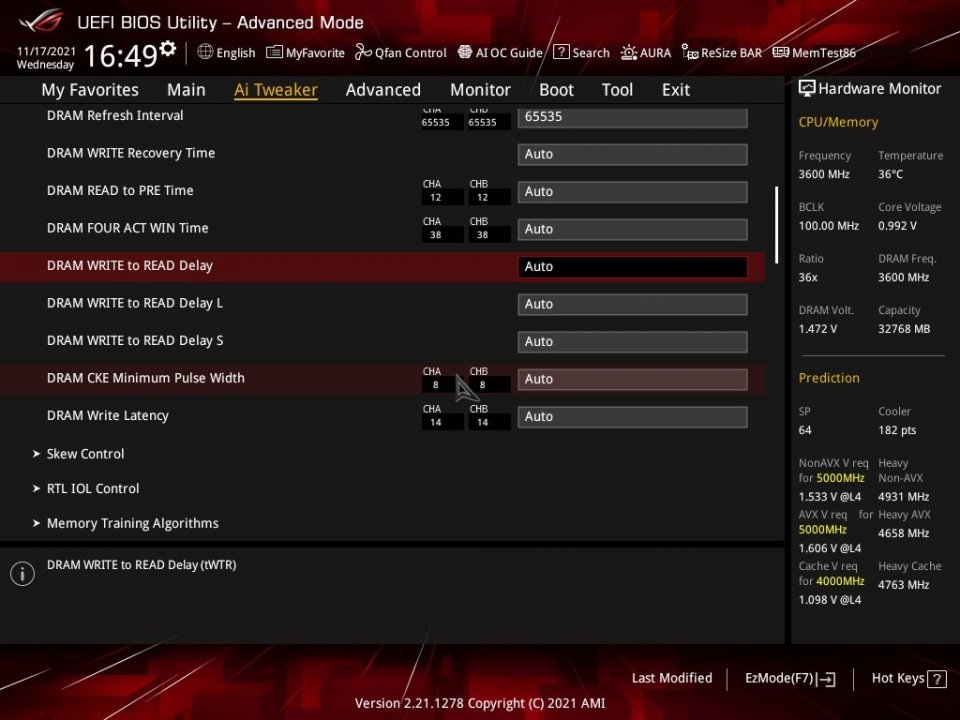Click DRAM Freq. 3600 MHz value
960x720 pixels.
tap(904, 277)
